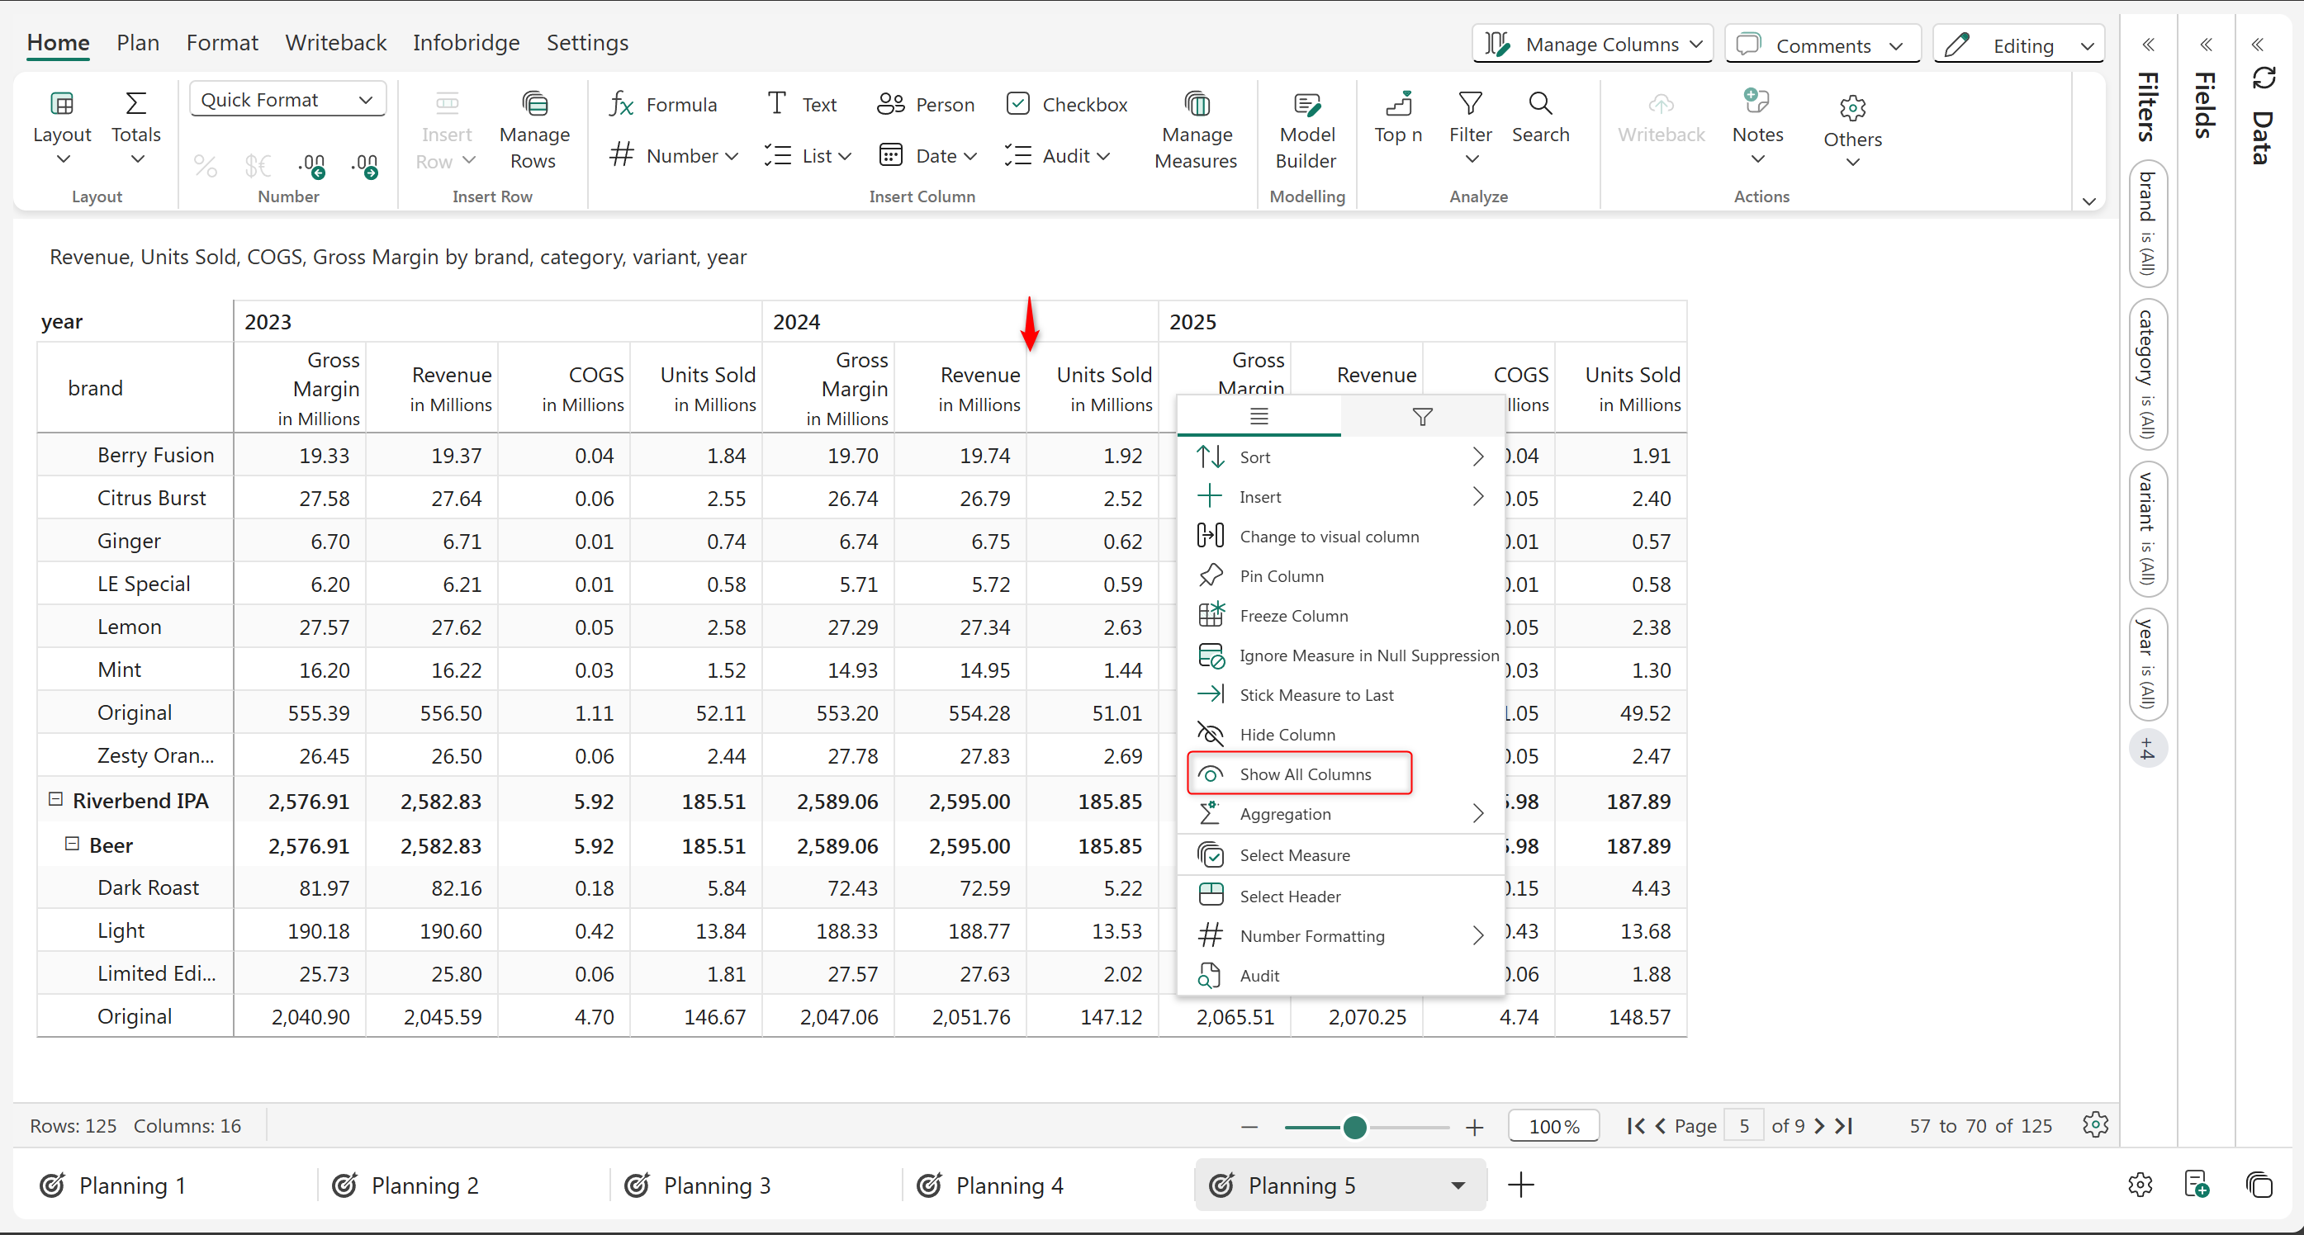Open the Model Builder tool
Screen dimensions: 2304x1235
[1306, 130]
